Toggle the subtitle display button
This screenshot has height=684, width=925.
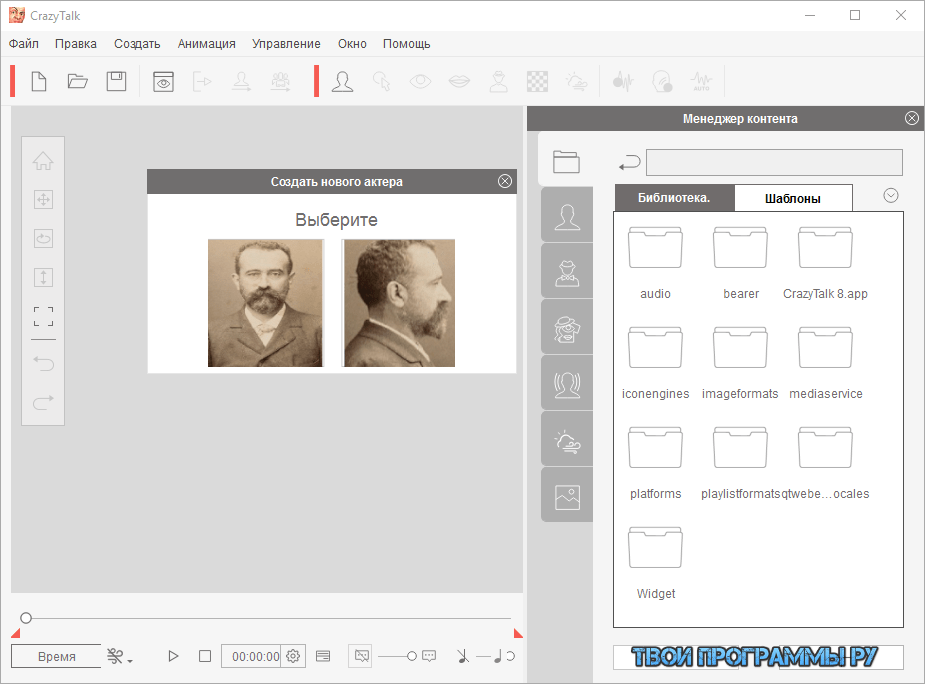click(323, 656)
